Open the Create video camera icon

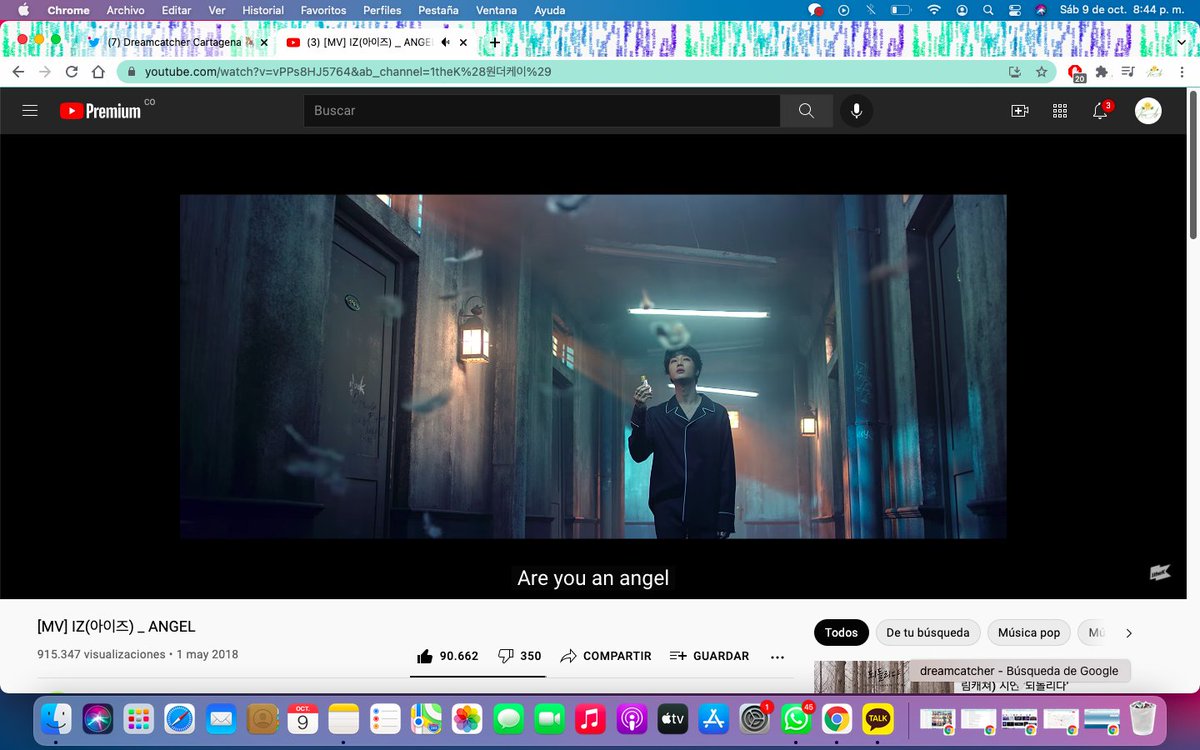click(1019, 111)
